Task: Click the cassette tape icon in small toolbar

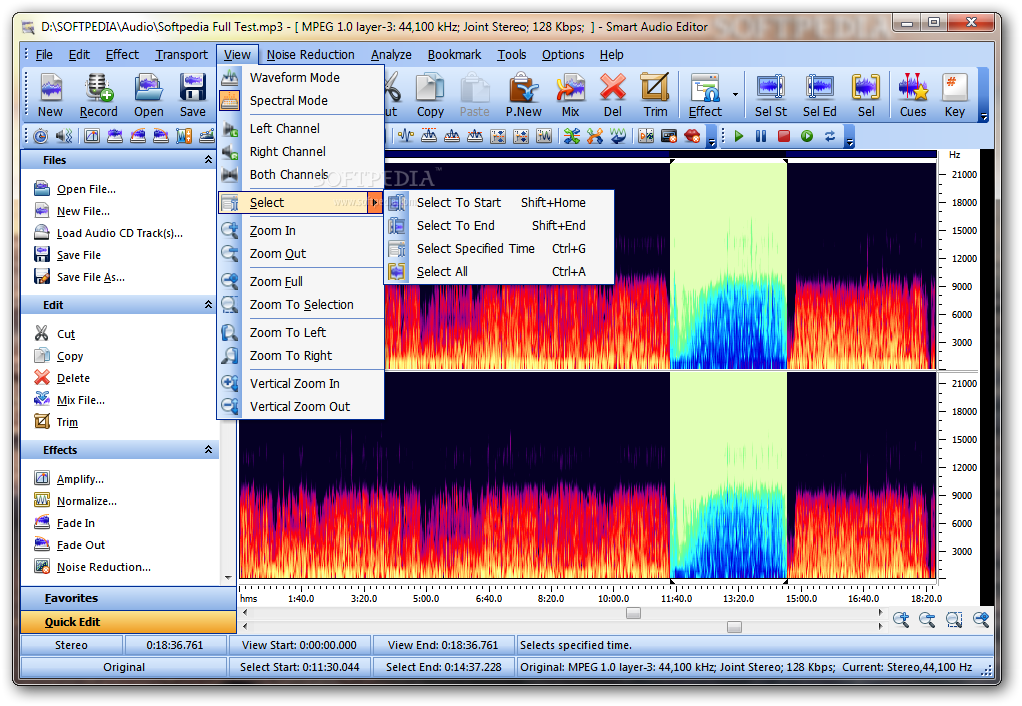Action: tap(669, 136)
